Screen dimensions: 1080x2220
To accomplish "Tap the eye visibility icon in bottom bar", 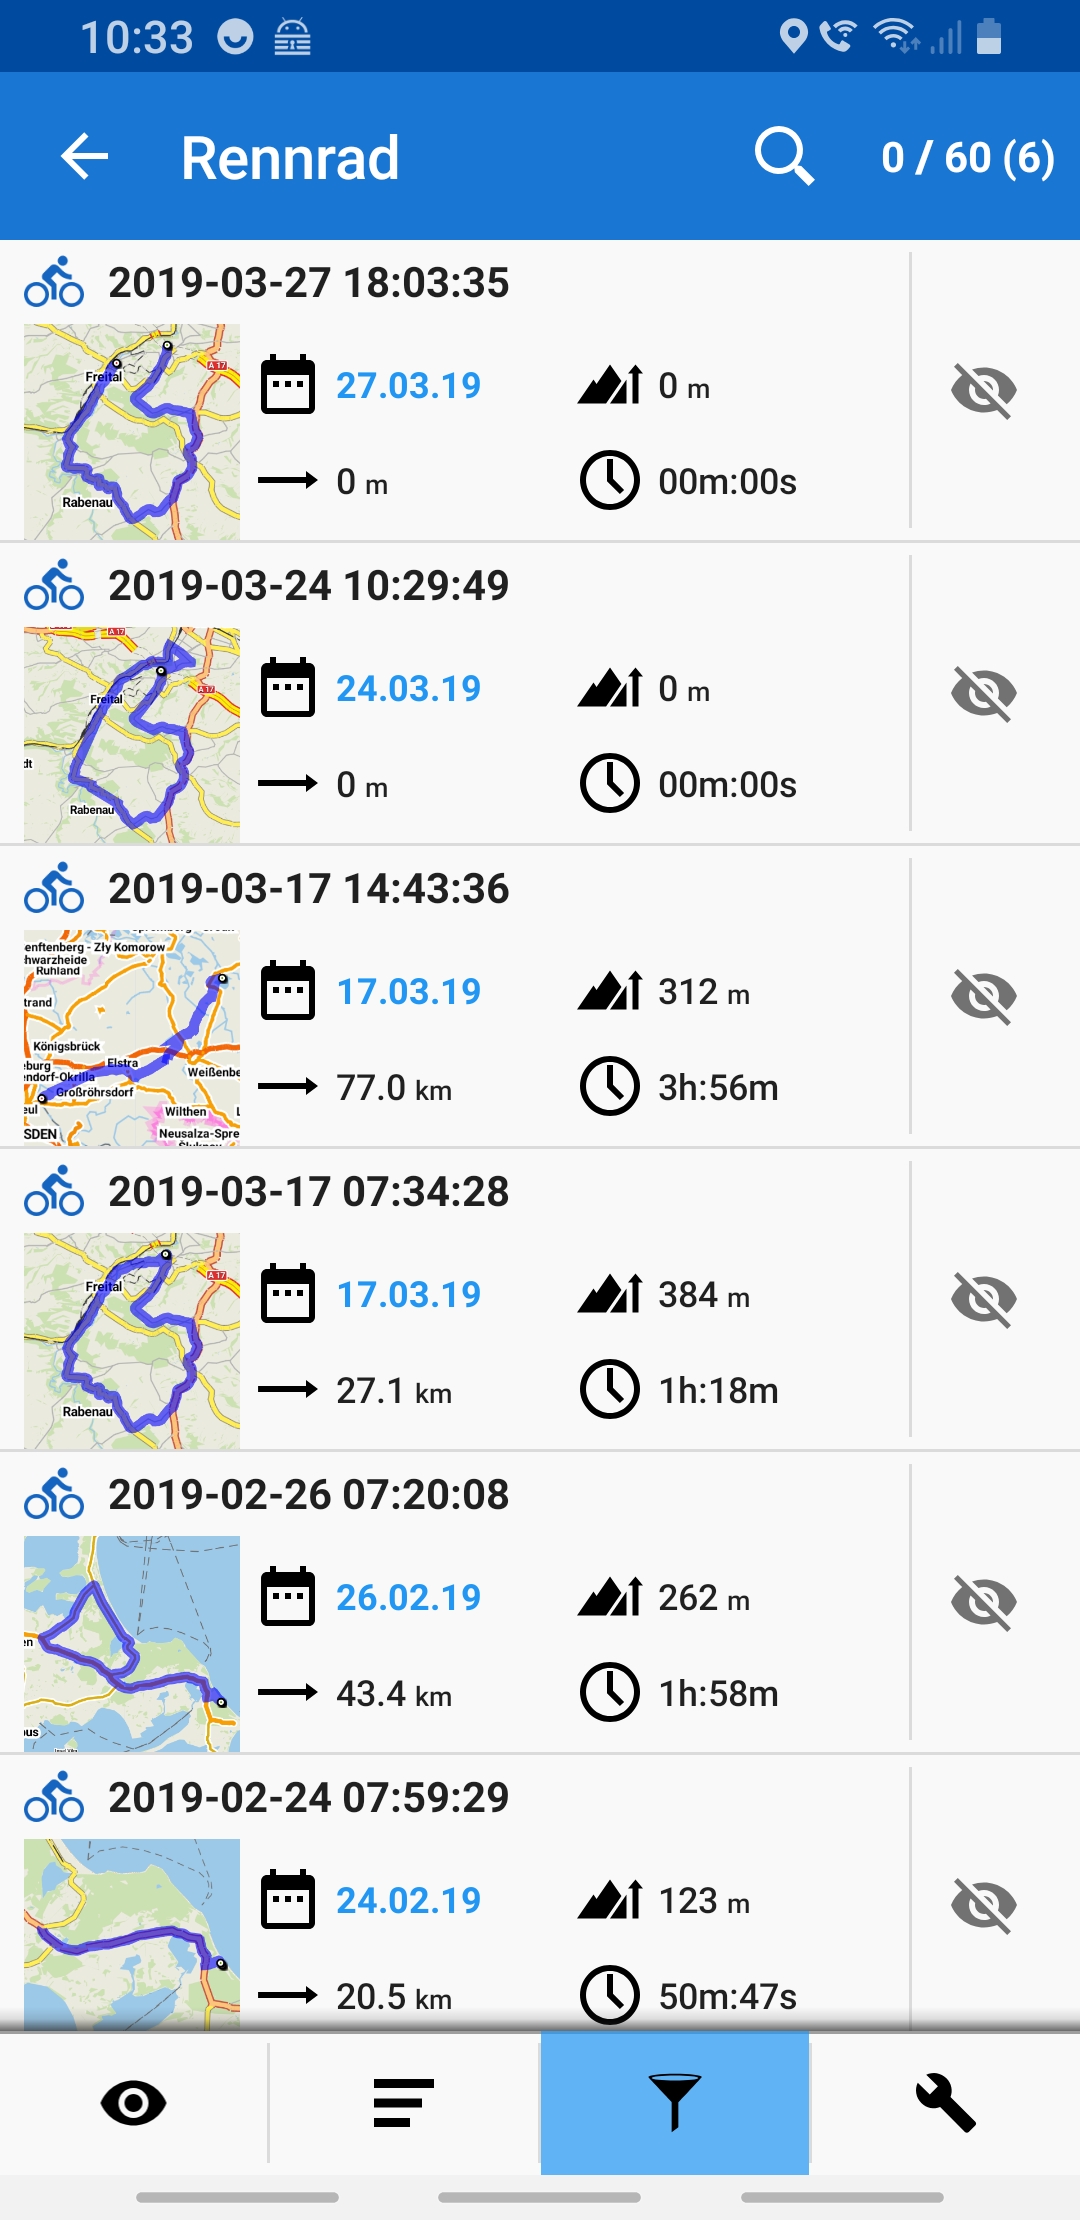I will pyautogui.click(x=134, y=2103).
